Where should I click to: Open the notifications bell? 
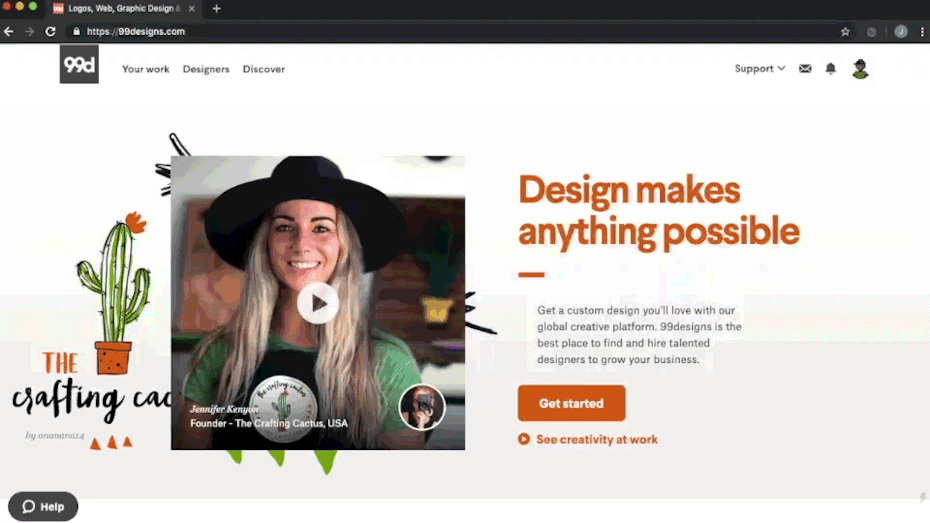pos(830,69)
